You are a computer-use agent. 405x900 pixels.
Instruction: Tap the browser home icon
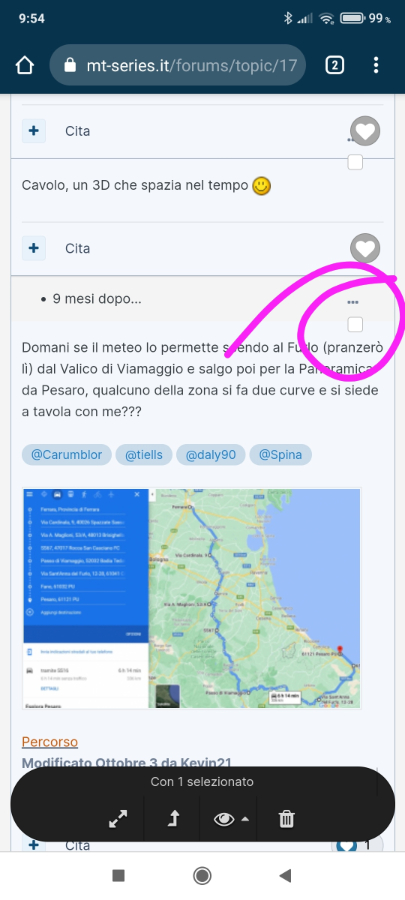[25, 65]
